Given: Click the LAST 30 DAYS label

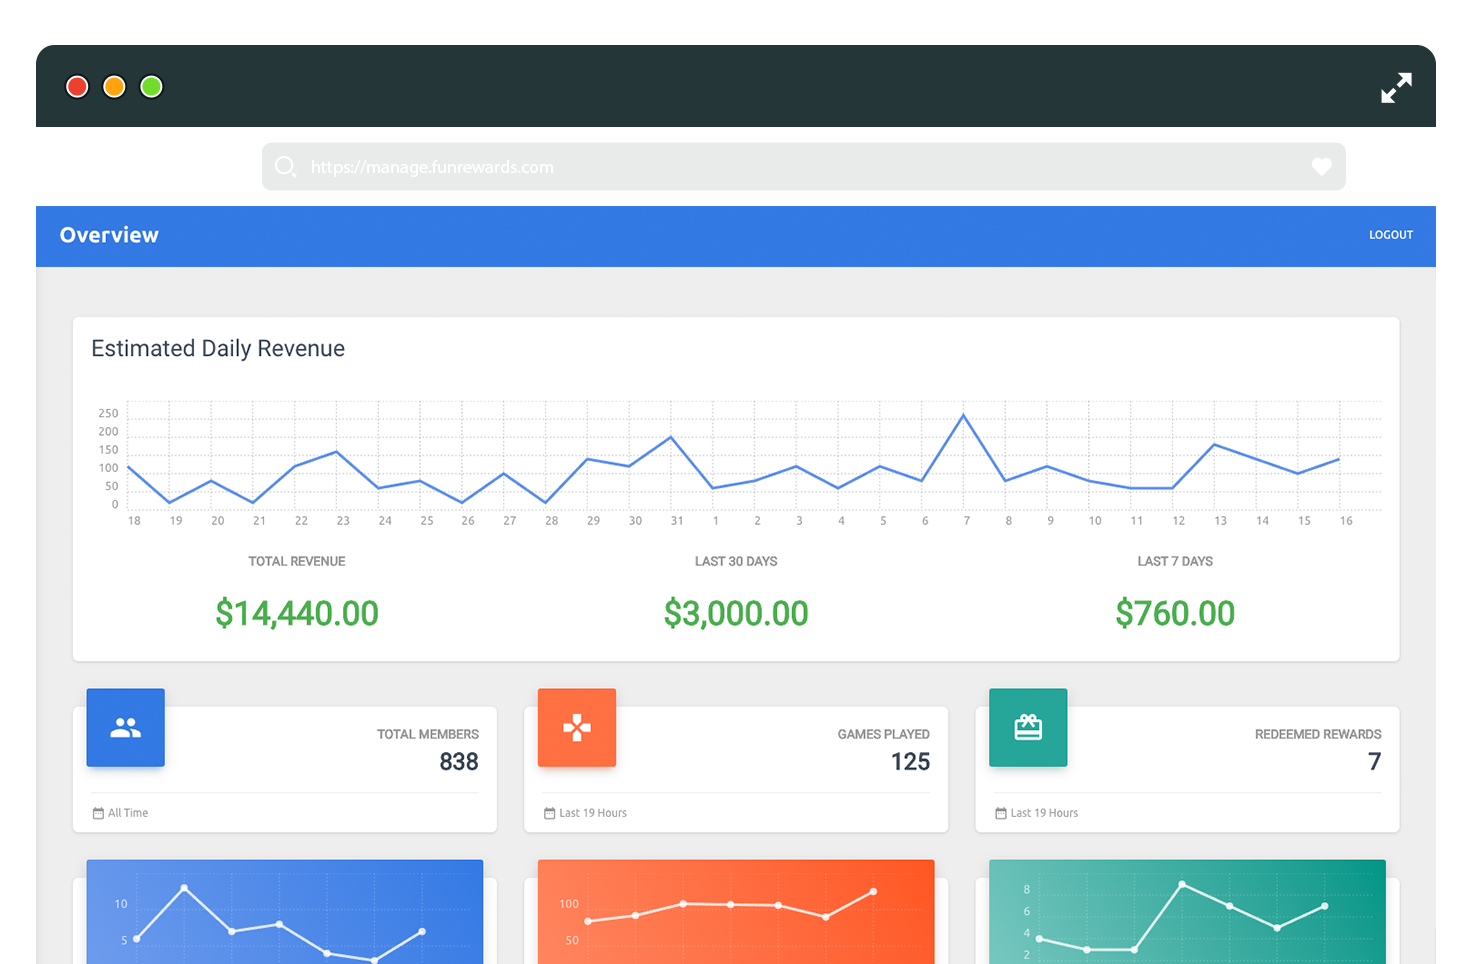Looking at the screenshot, I should point(736,561).
